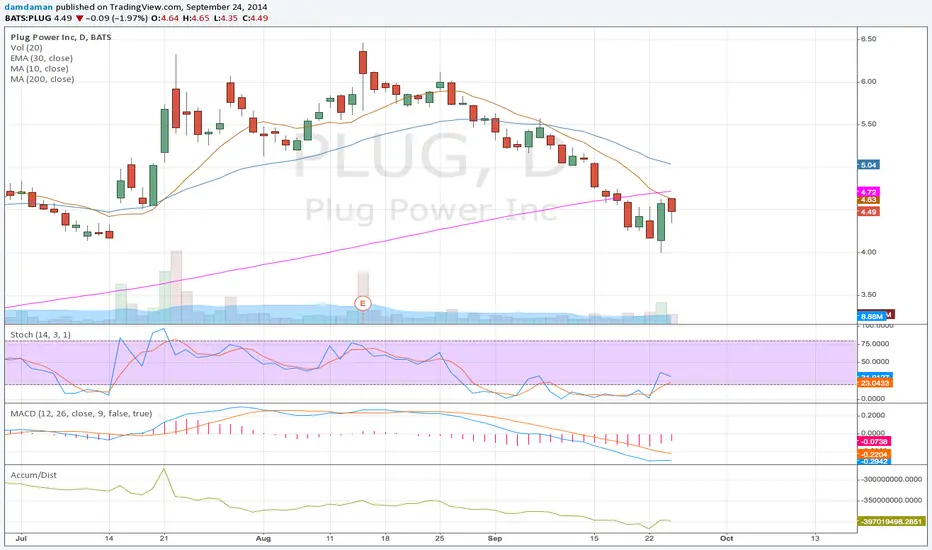Select the 'MA (10, close)' indicator legend
This screenshot has width=932, height=550.
pyautogui.click(x=39, y=68)
